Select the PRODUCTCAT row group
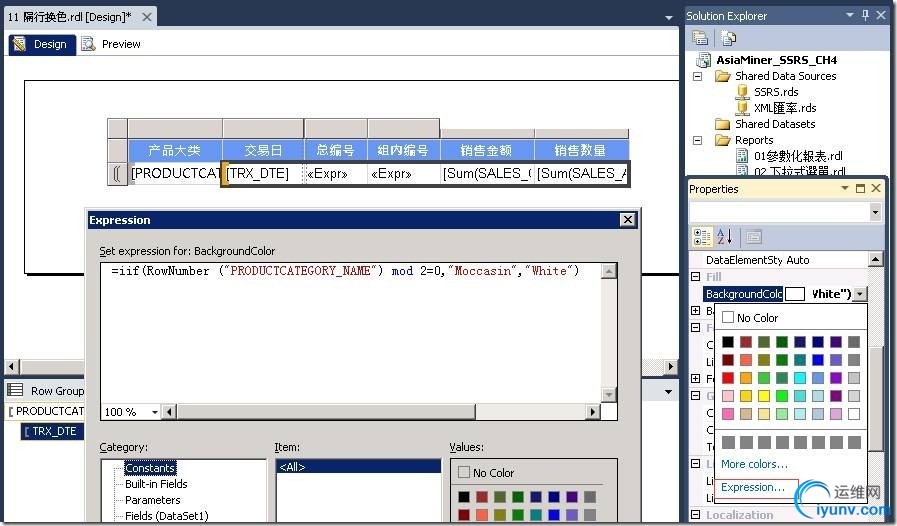Image resolution: width=897 pixels, height=526 pixels. 46,411
